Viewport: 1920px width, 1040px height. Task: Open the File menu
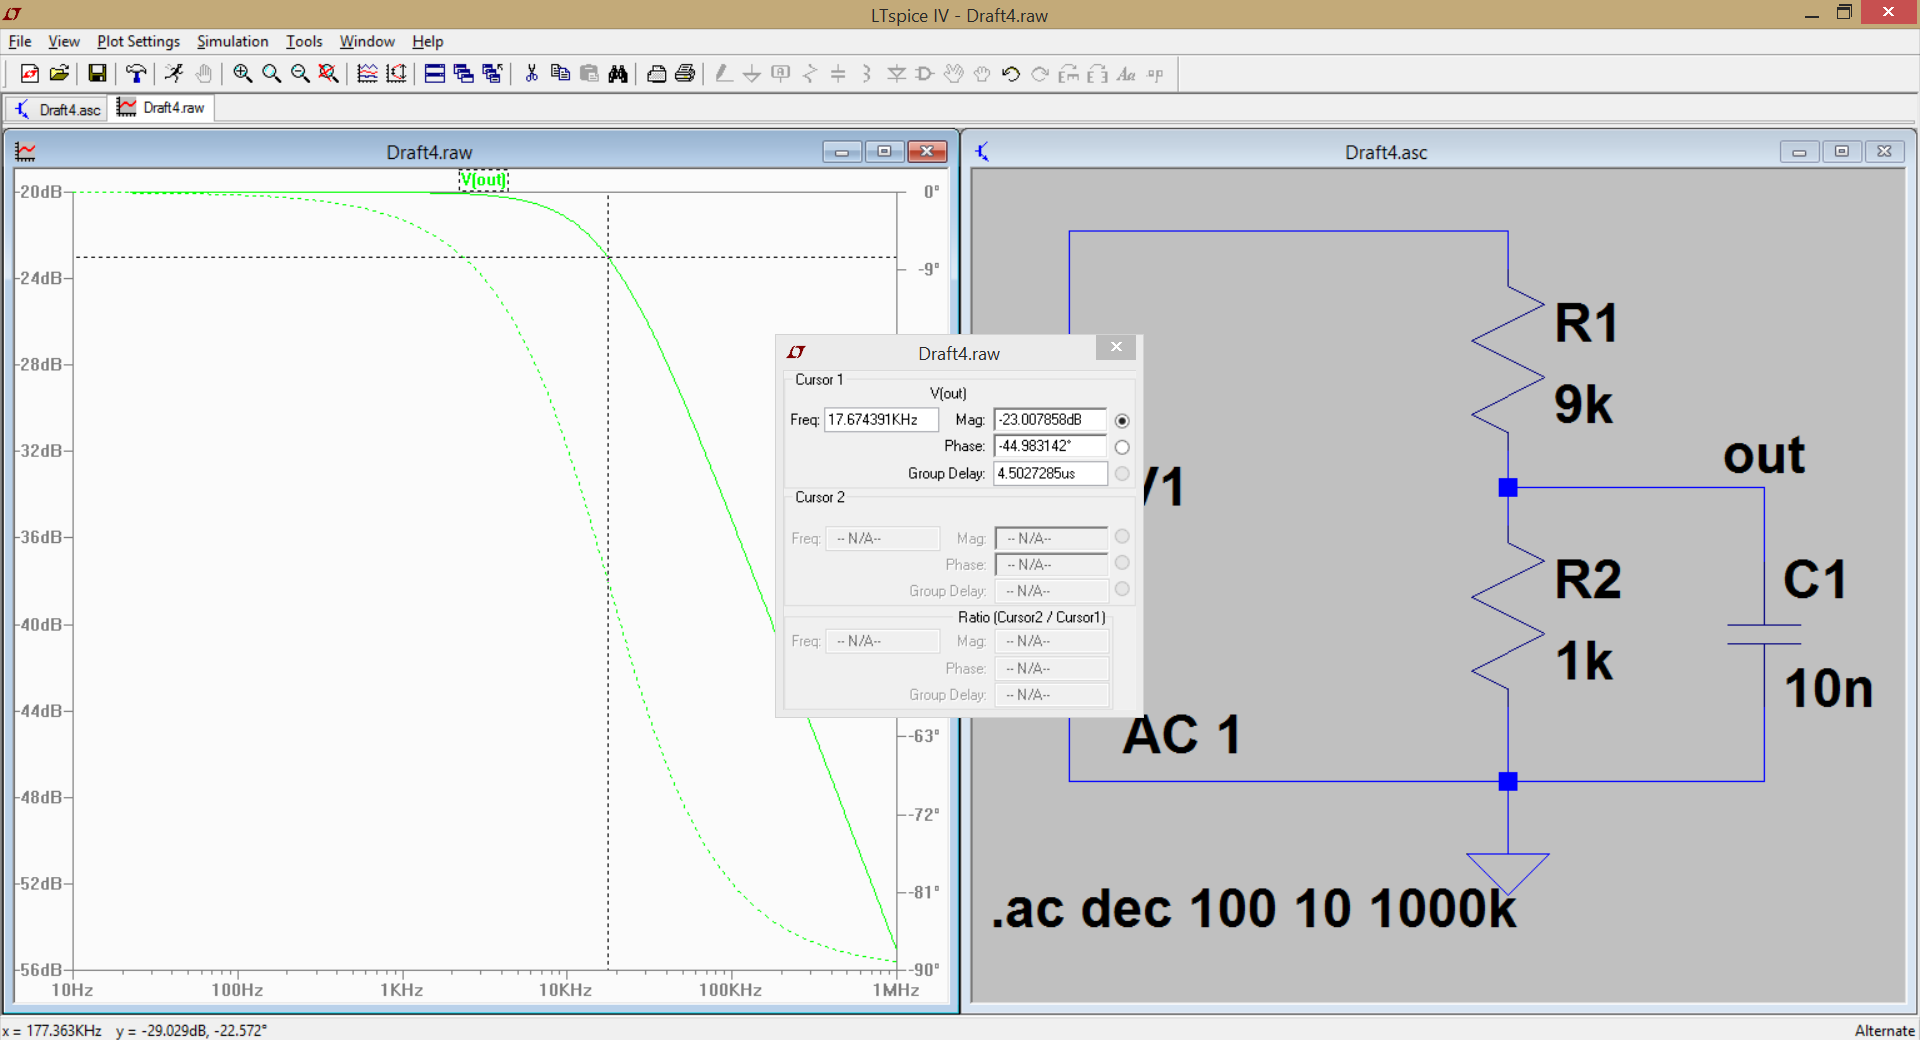(20, 41)
